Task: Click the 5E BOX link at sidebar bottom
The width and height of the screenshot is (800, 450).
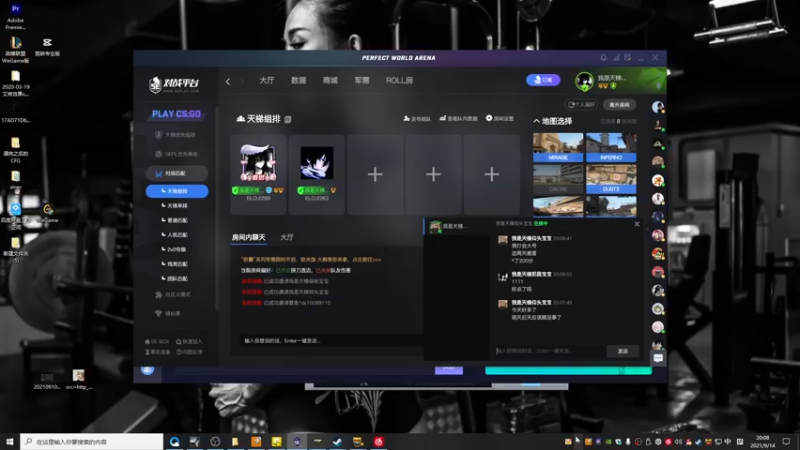Action: point(157,341)
